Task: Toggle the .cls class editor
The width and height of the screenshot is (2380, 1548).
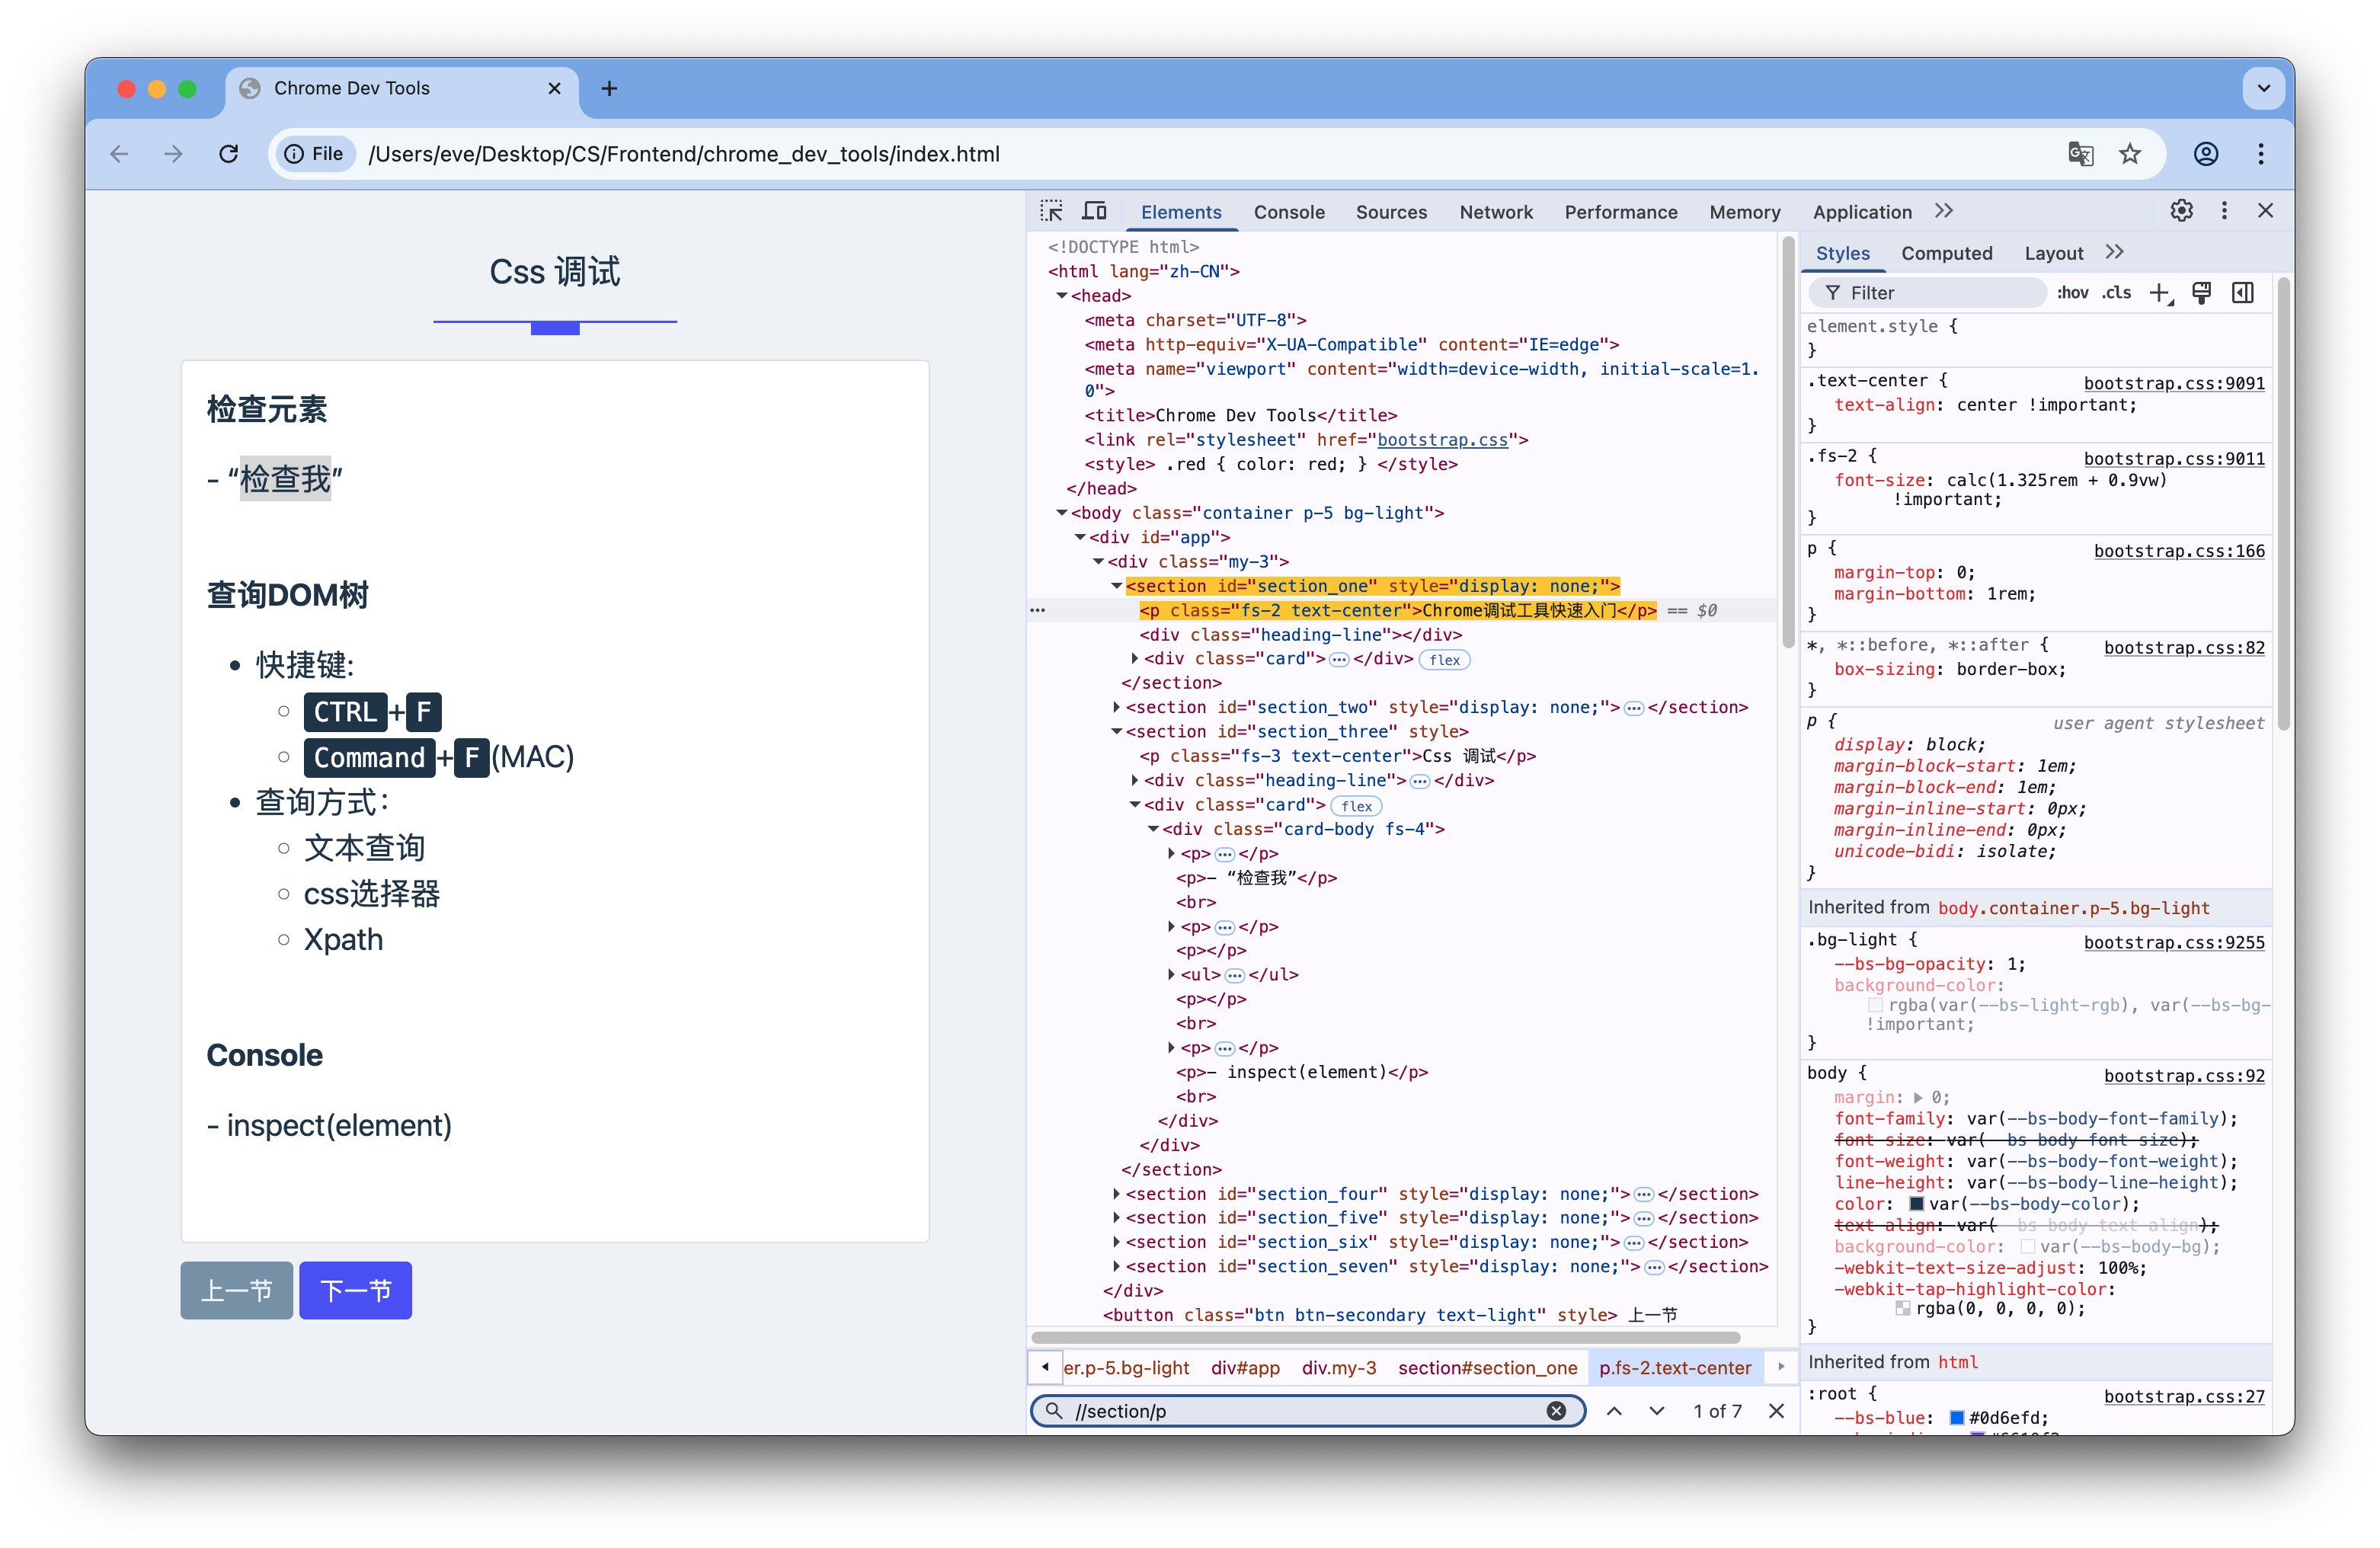Action: [x=2116, y=293]
